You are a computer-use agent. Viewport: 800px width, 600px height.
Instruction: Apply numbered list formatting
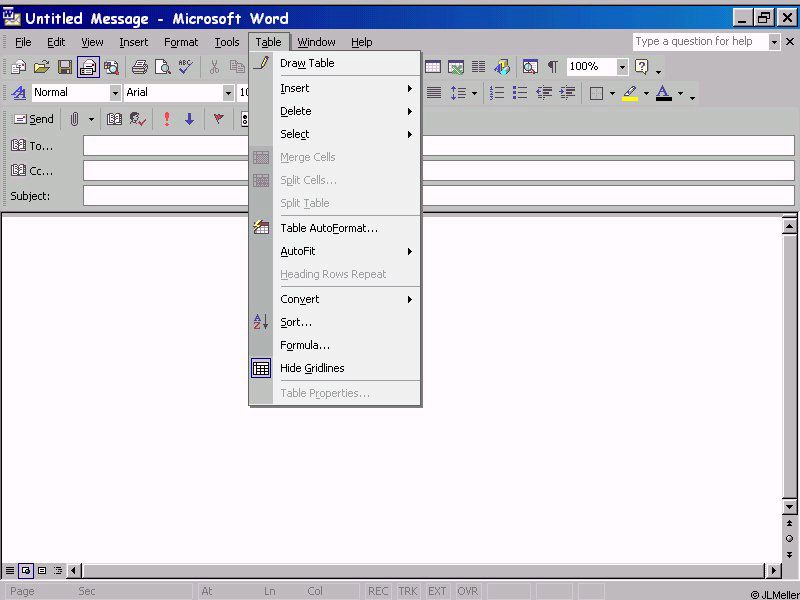(x=497, y=93)
